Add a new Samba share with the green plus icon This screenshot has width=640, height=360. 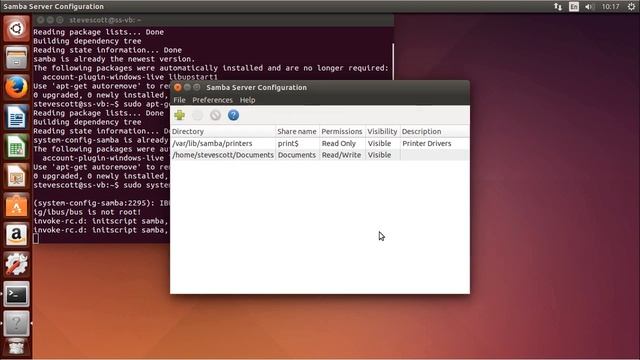click(180, 115)
